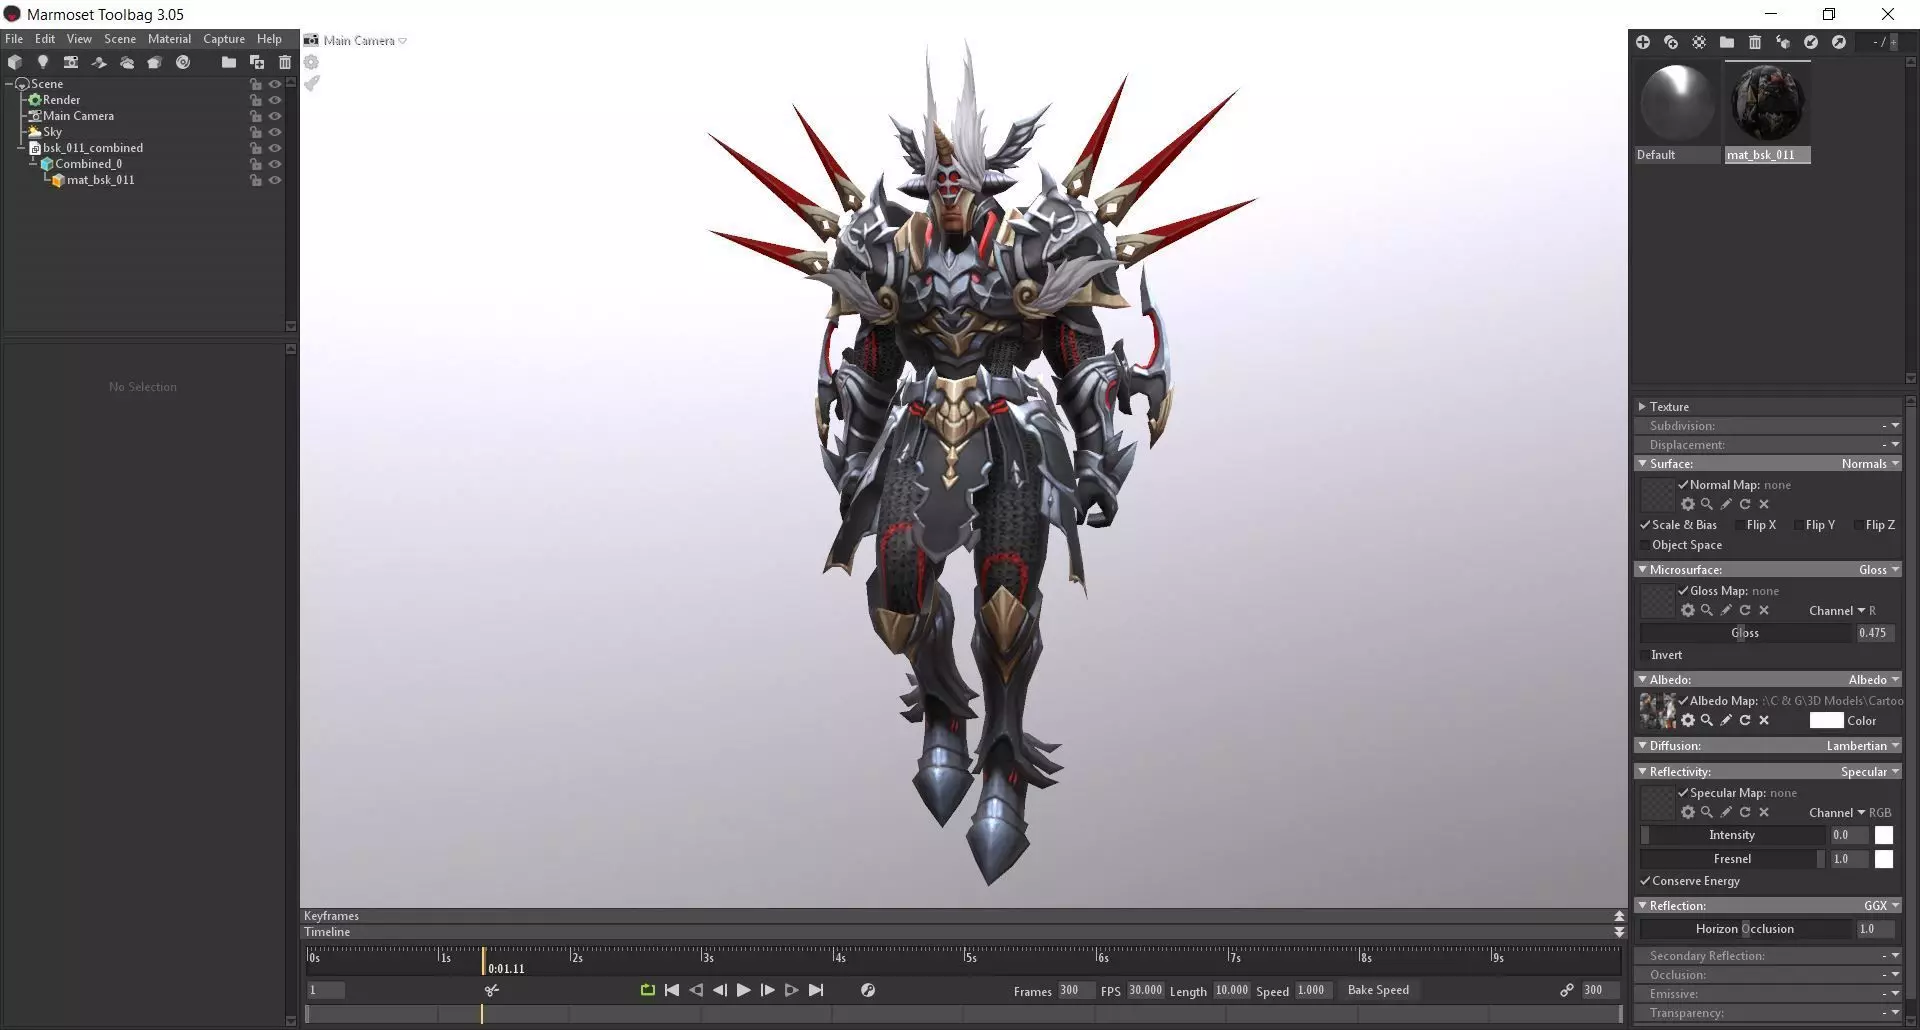1920x1030 pixels.
Task: Search for a Gloss Map with the magnifier
Action: coord(1707,610)
